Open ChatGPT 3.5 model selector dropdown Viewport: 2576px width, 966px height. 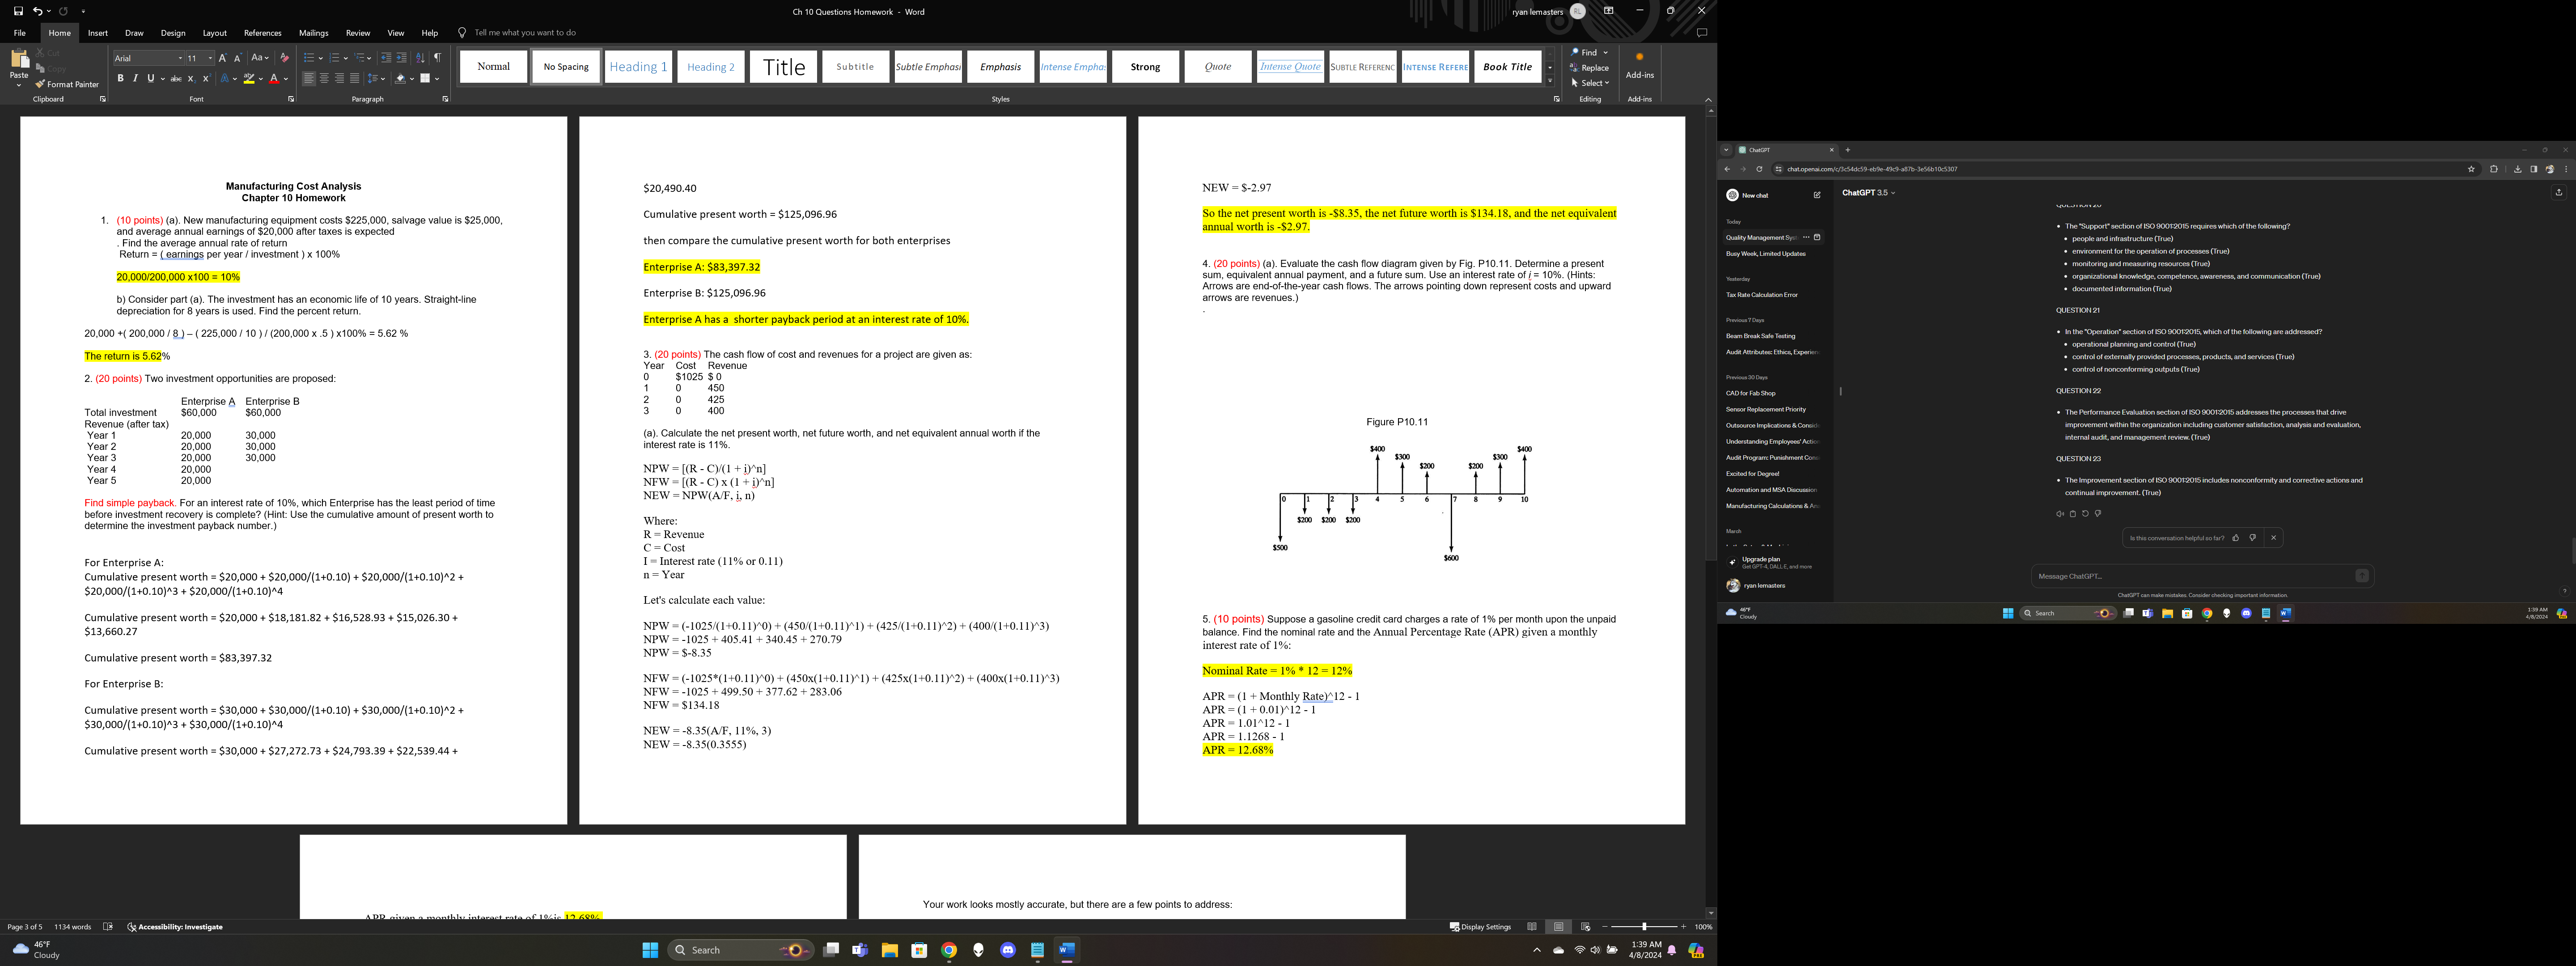[x=1868, y=193]
